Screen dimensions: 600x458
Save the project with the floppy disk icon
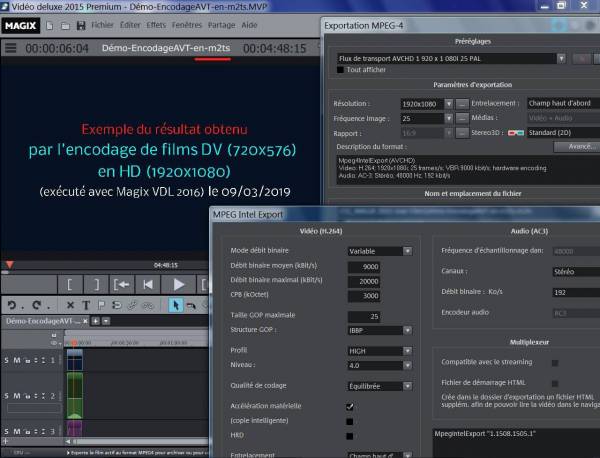(81, 26)
